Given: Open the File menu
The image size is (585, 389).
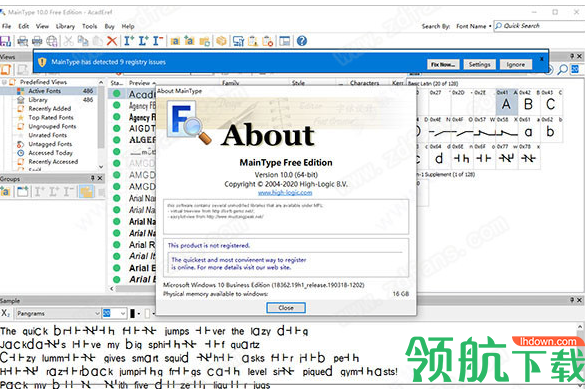Looking at the screenshot, I should point(6,26).
